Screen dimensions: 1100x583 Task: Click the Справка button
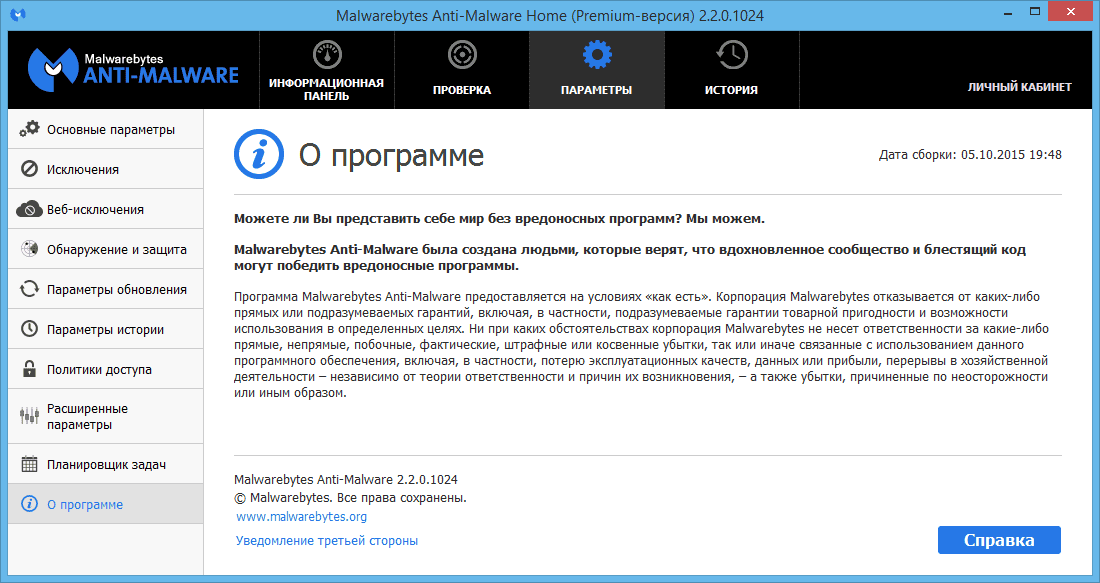[x=999, y=540]
